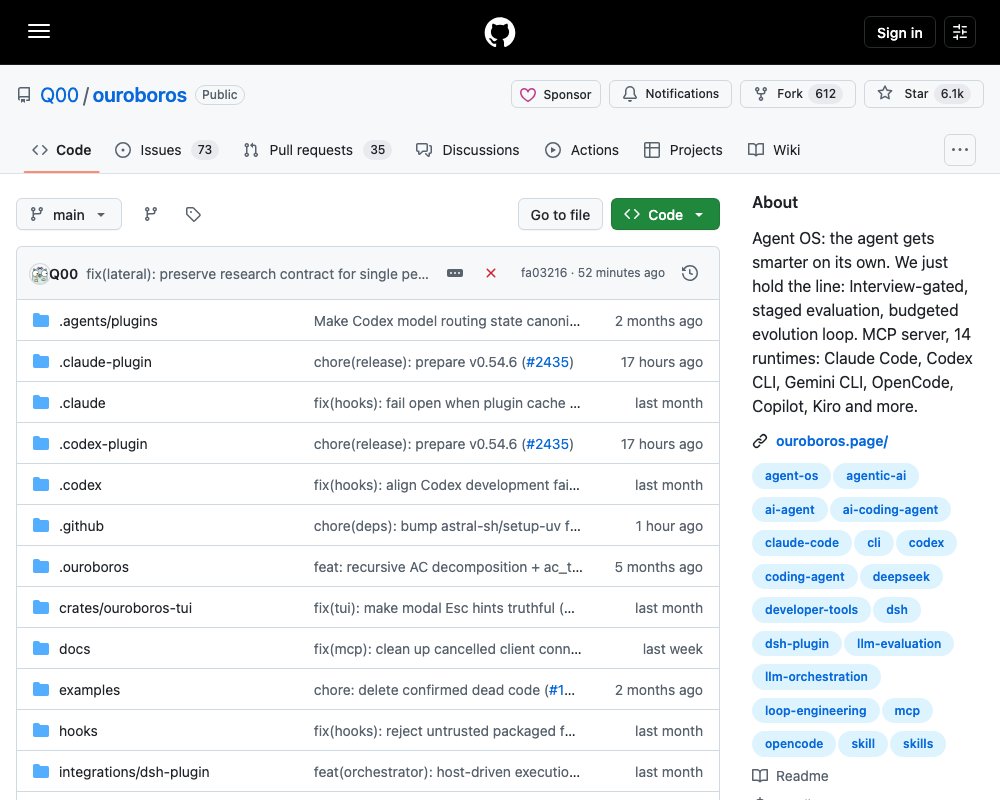Click folder icon beside docs
The height and width of the screenshot is (800, 1000).
coord(41,648)
